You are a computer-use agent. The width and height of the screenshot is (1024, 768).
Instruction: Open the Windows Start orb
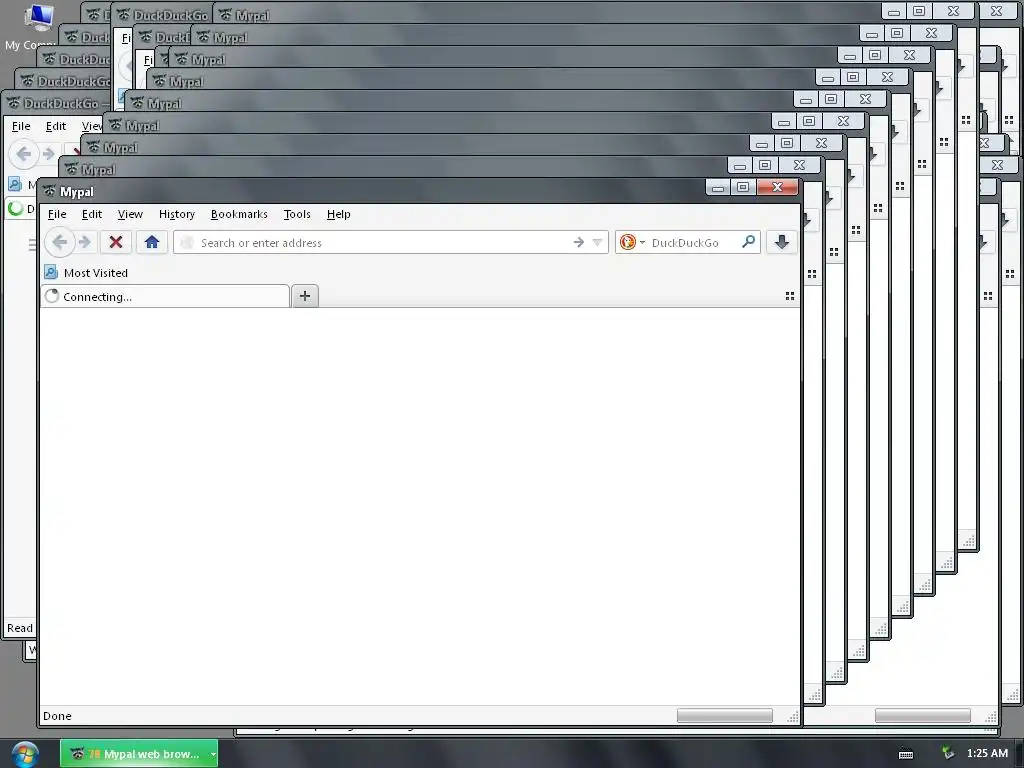coord(24,754)
